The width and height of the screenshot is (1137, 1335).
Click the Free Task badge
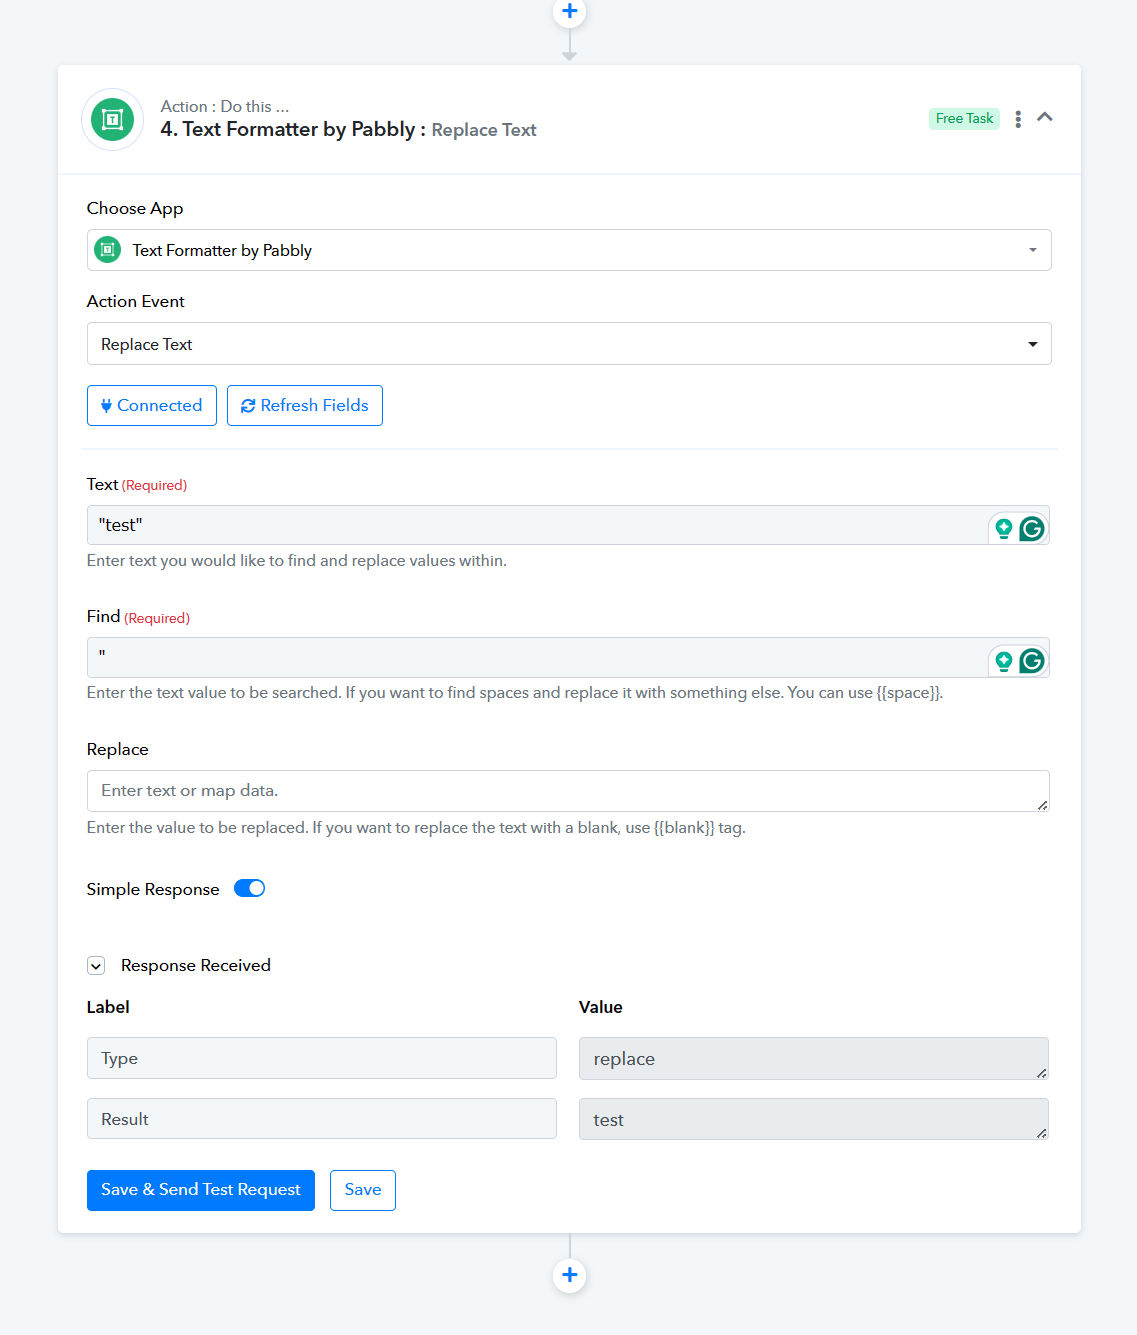pyautogui.click(x=964, y=119)
